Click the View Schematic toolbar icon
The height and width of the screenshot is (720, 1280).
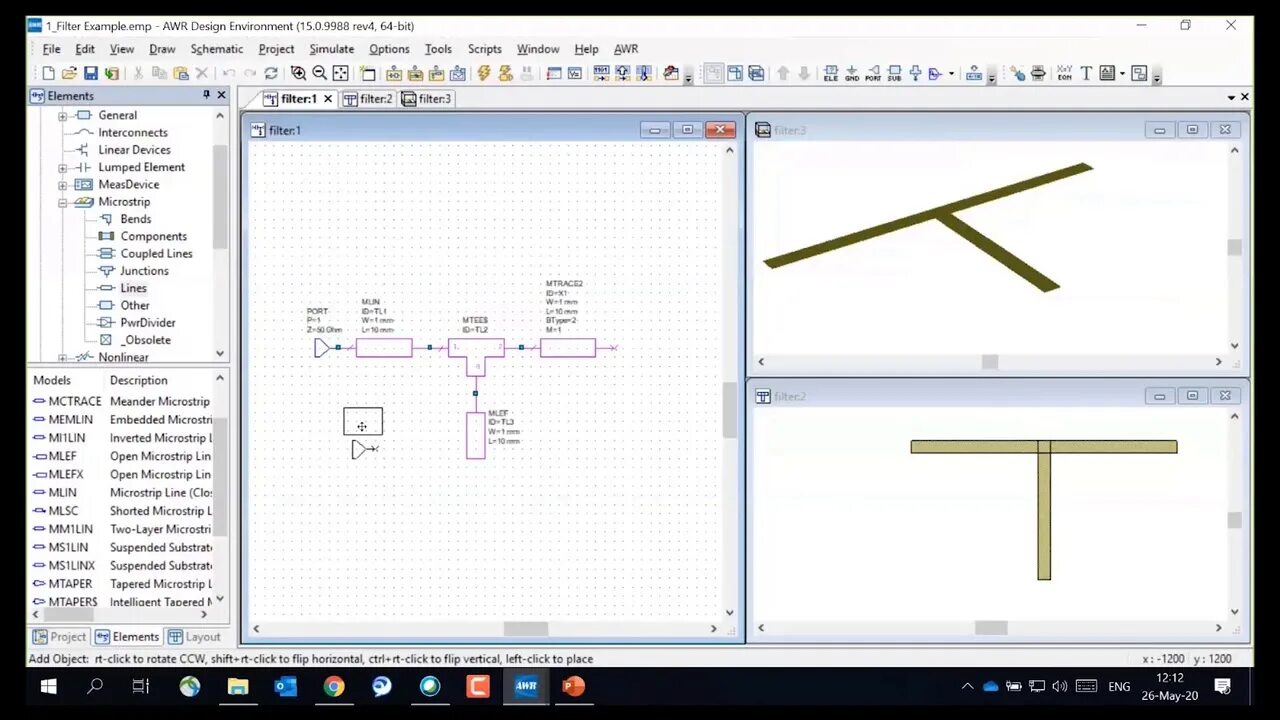click(x=714, y=73)
